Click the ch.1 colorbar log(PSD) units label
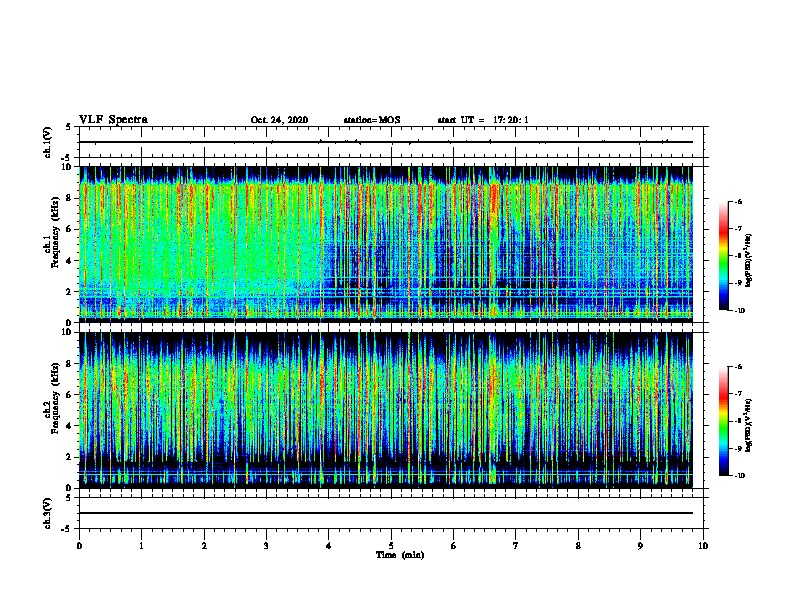The image size is (792, 612). (749, 261)
